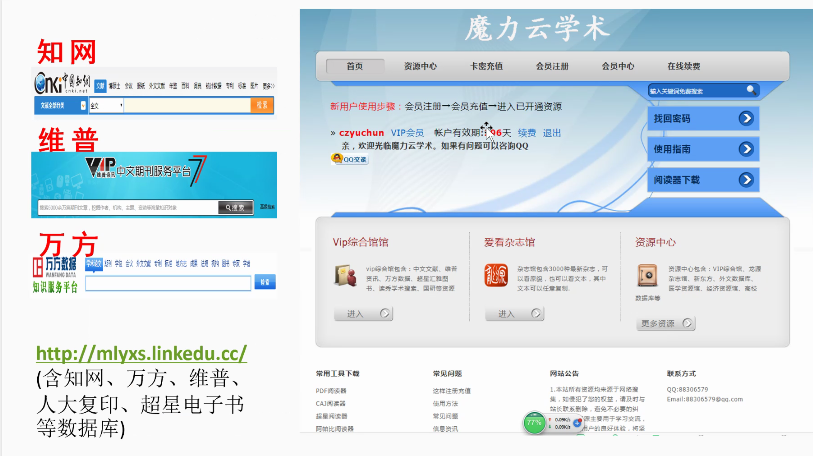The width and height of the screenshot is (813, 456).
Task: Click the CNKI logo under 知网
Action: click(62, 83)
